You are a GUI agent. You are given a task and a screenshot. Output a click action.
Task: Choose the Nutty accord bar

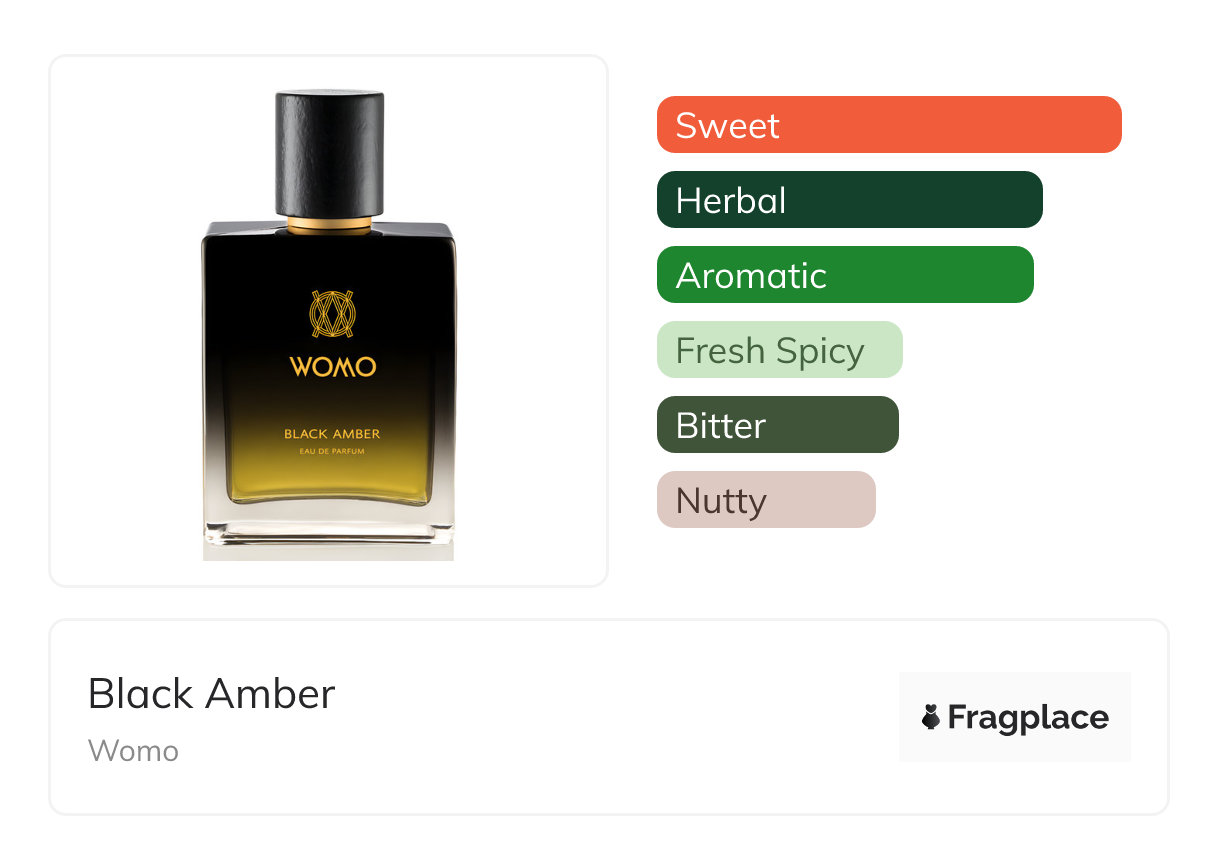tap(766, 500)
